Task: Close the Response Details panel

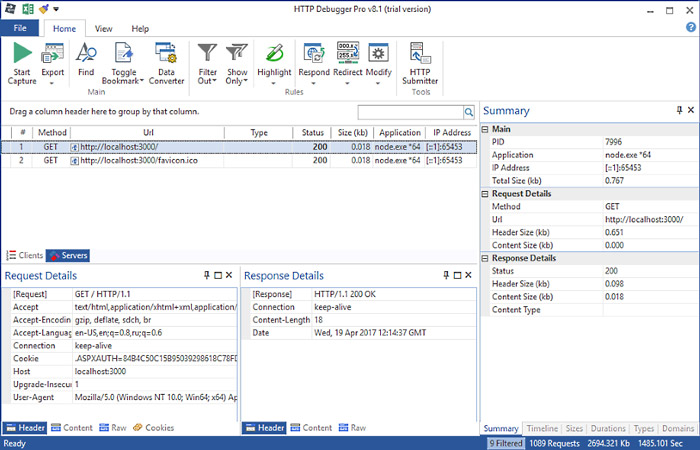Action: [468, 275]
